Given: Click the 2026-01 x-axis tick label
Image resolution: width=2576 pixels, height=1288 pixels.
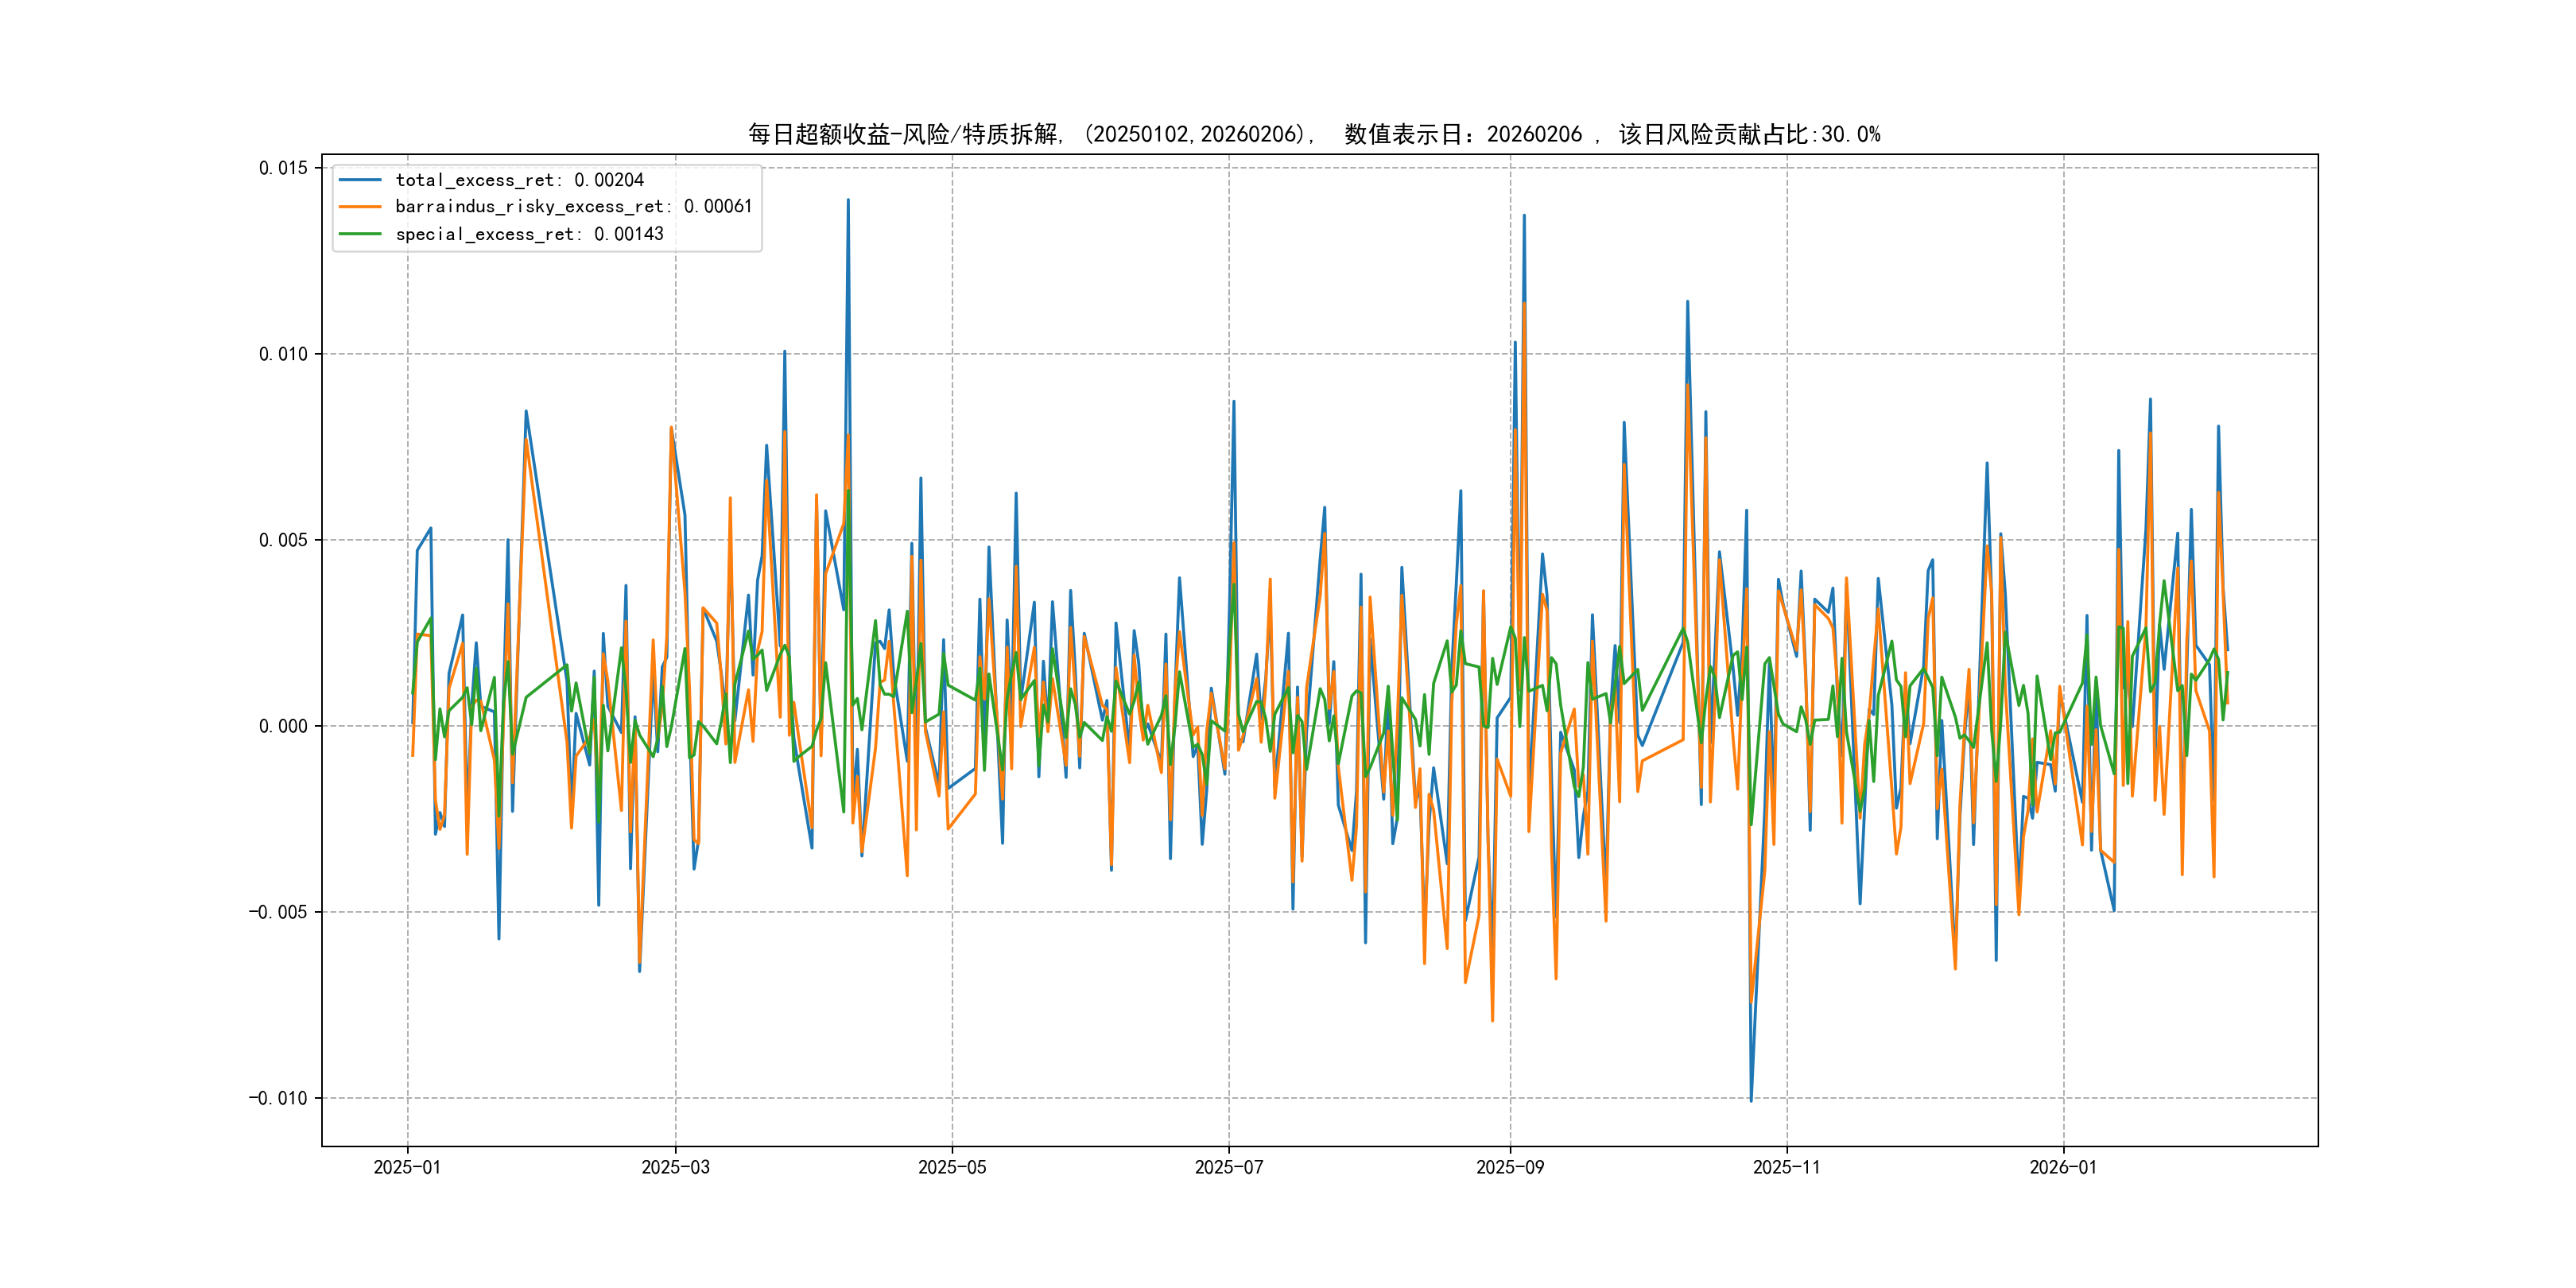Looking at the screenshot, I should tap(2063, 1167).
